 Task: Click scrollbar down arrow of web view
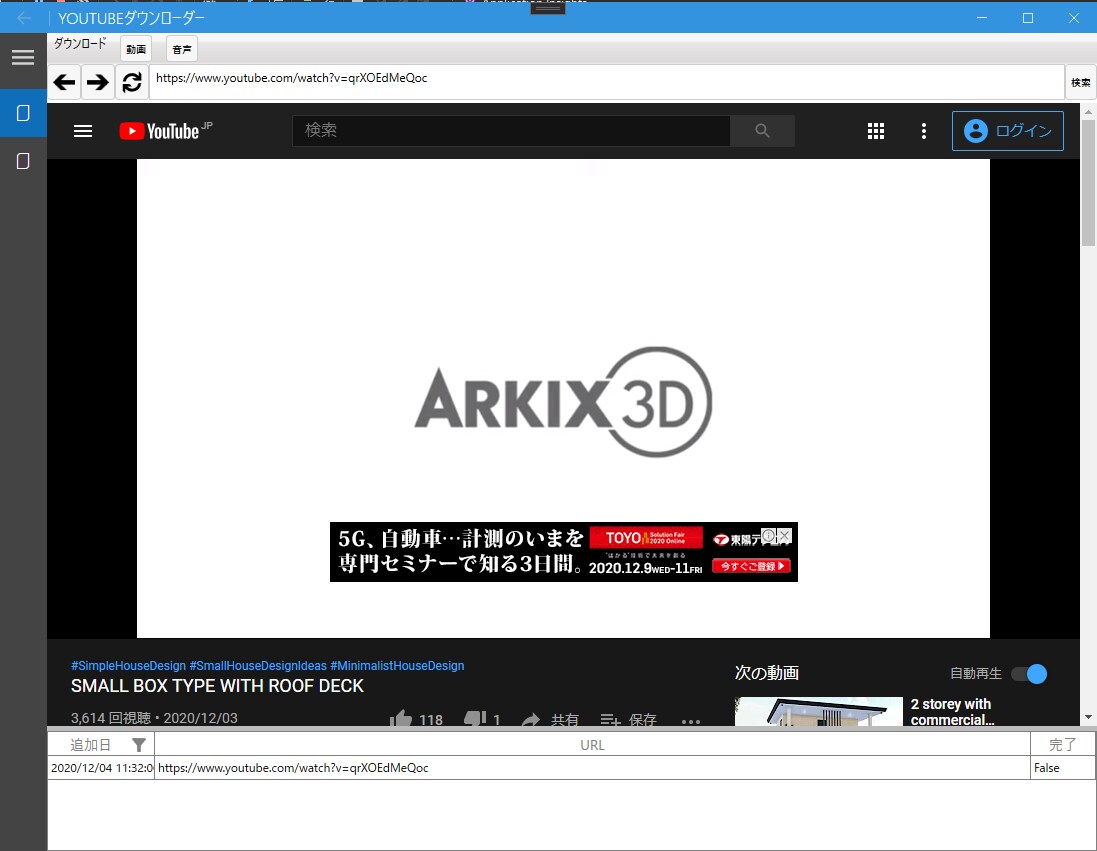point(1088,717)
